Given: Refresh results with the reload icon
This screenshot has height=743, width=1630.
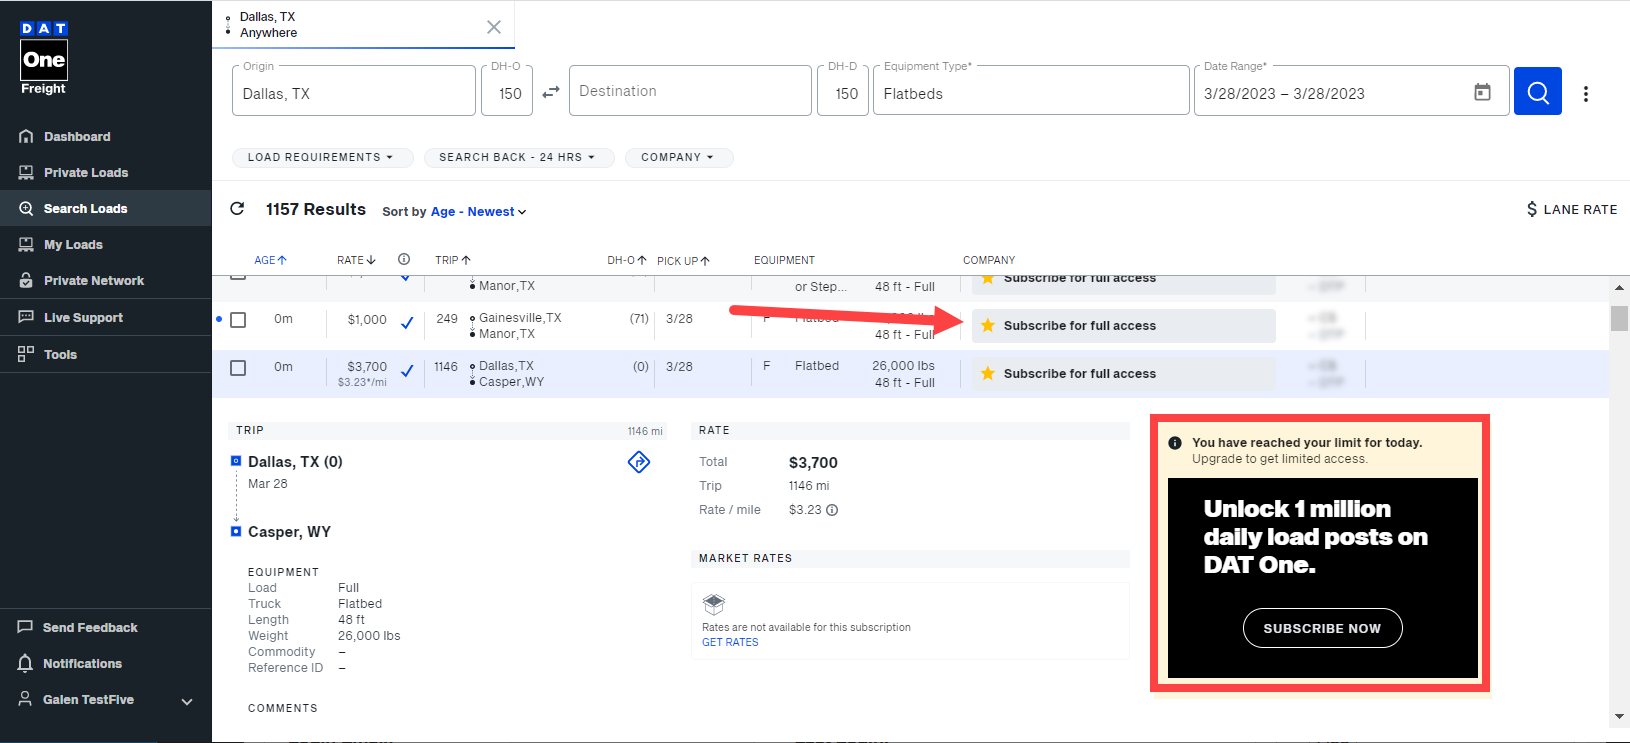Looking at the screenshot, I should (x=237, y=209).
